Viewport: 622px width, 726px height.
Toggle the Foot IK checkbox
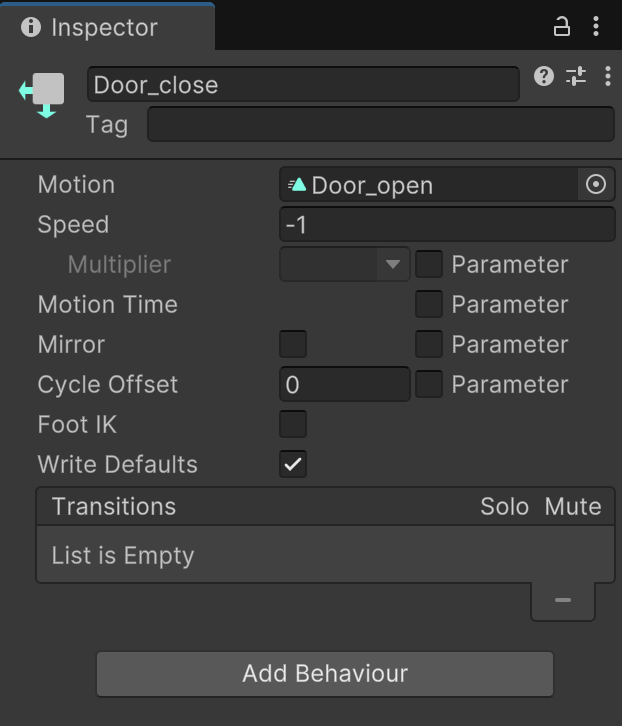click(x=293, y=425)
